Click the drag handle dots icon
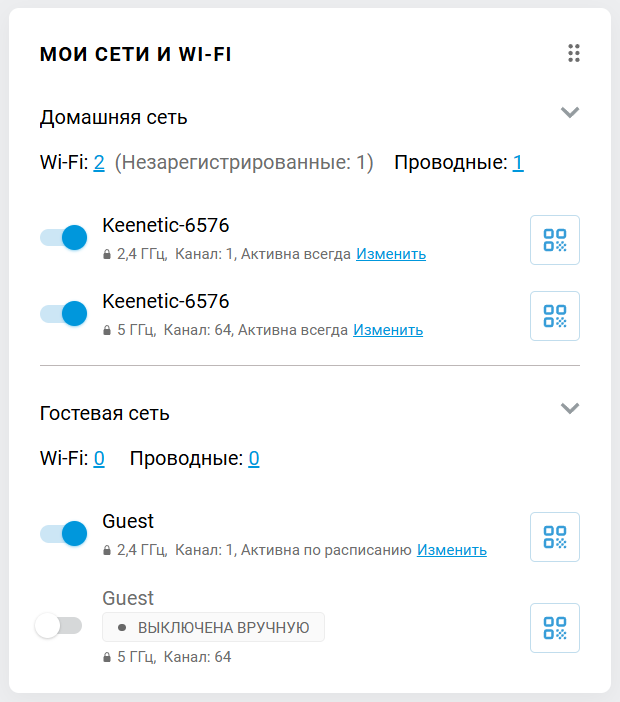 coord(574,53)
